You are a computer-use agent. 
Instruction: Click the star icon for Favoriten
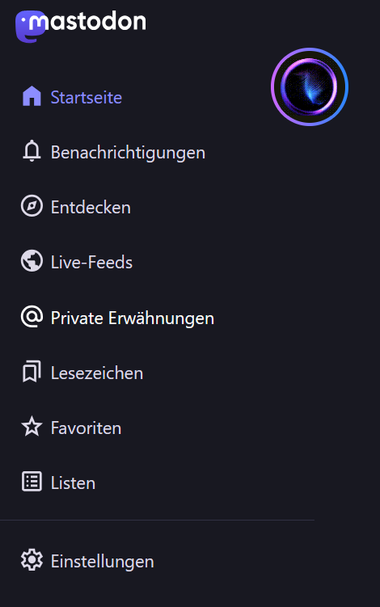tap(32, 427)
